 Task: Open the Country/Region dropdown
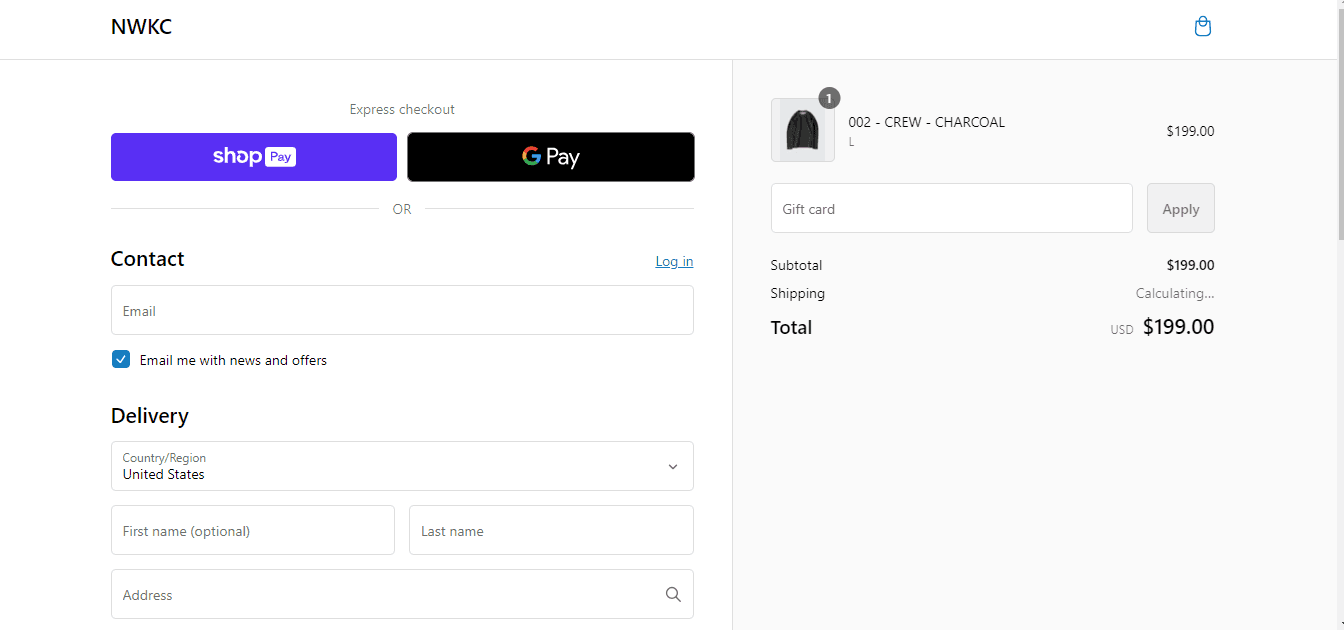click(x=402, y=466)
